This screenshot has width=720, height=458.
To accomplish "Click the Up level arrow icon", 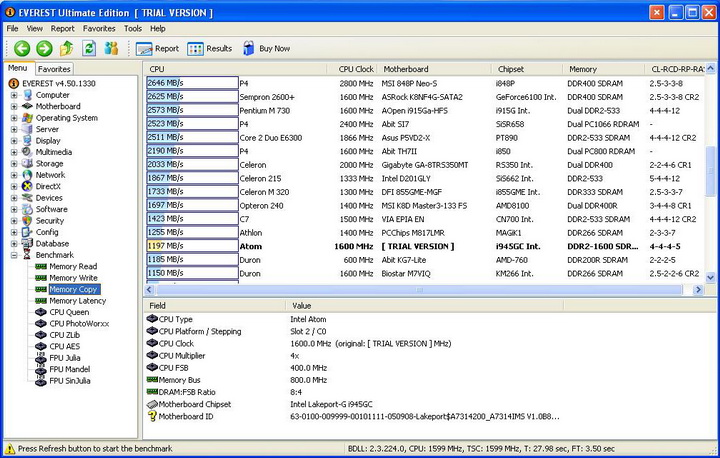I will pyautogui.click(x=67, y=48).
